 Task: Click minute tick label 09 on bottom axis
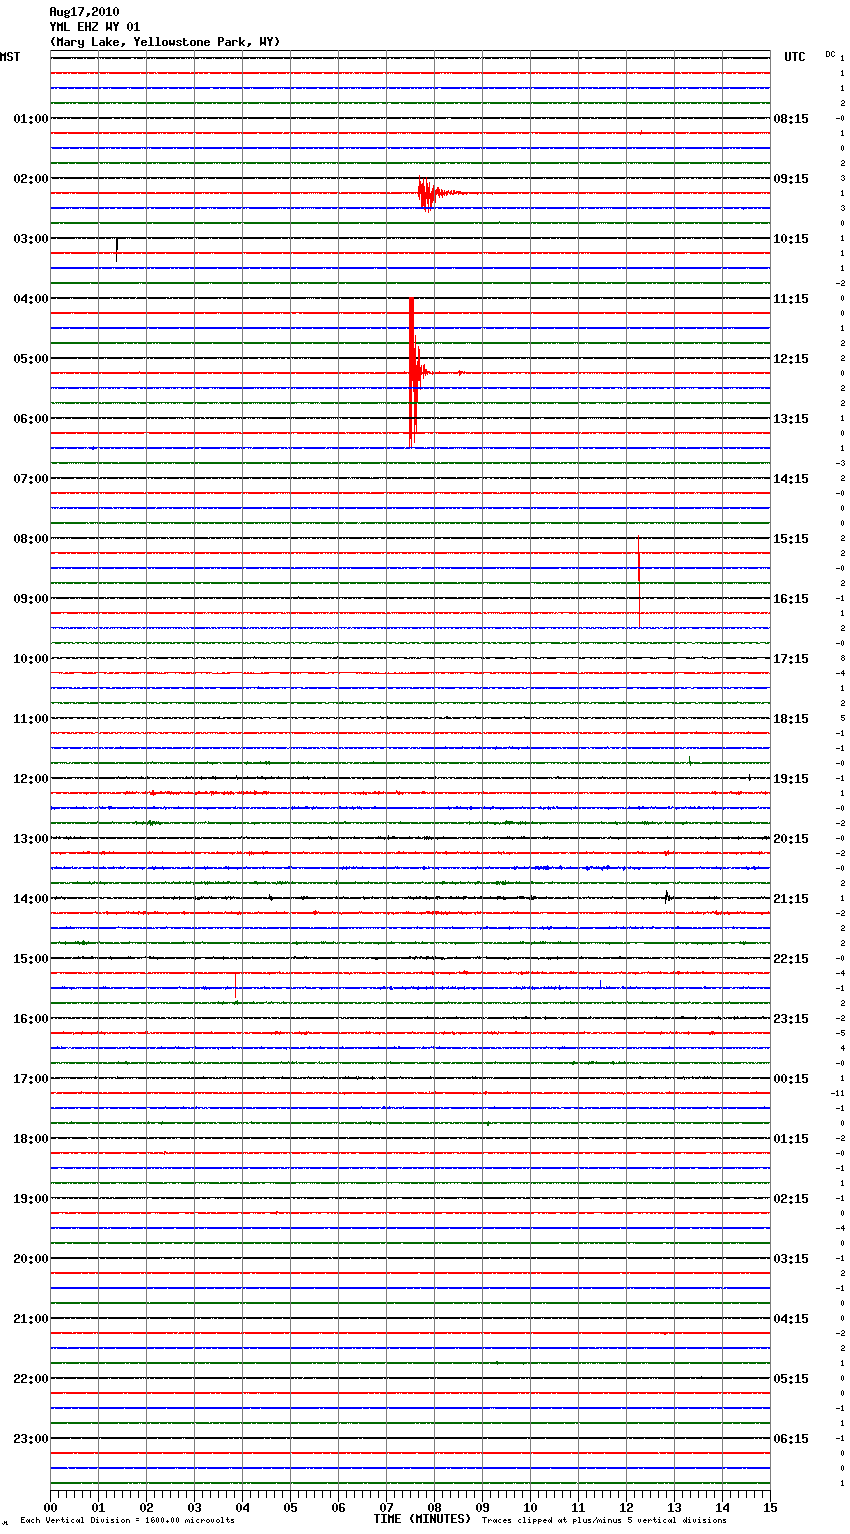click(x=482, y=1507)
